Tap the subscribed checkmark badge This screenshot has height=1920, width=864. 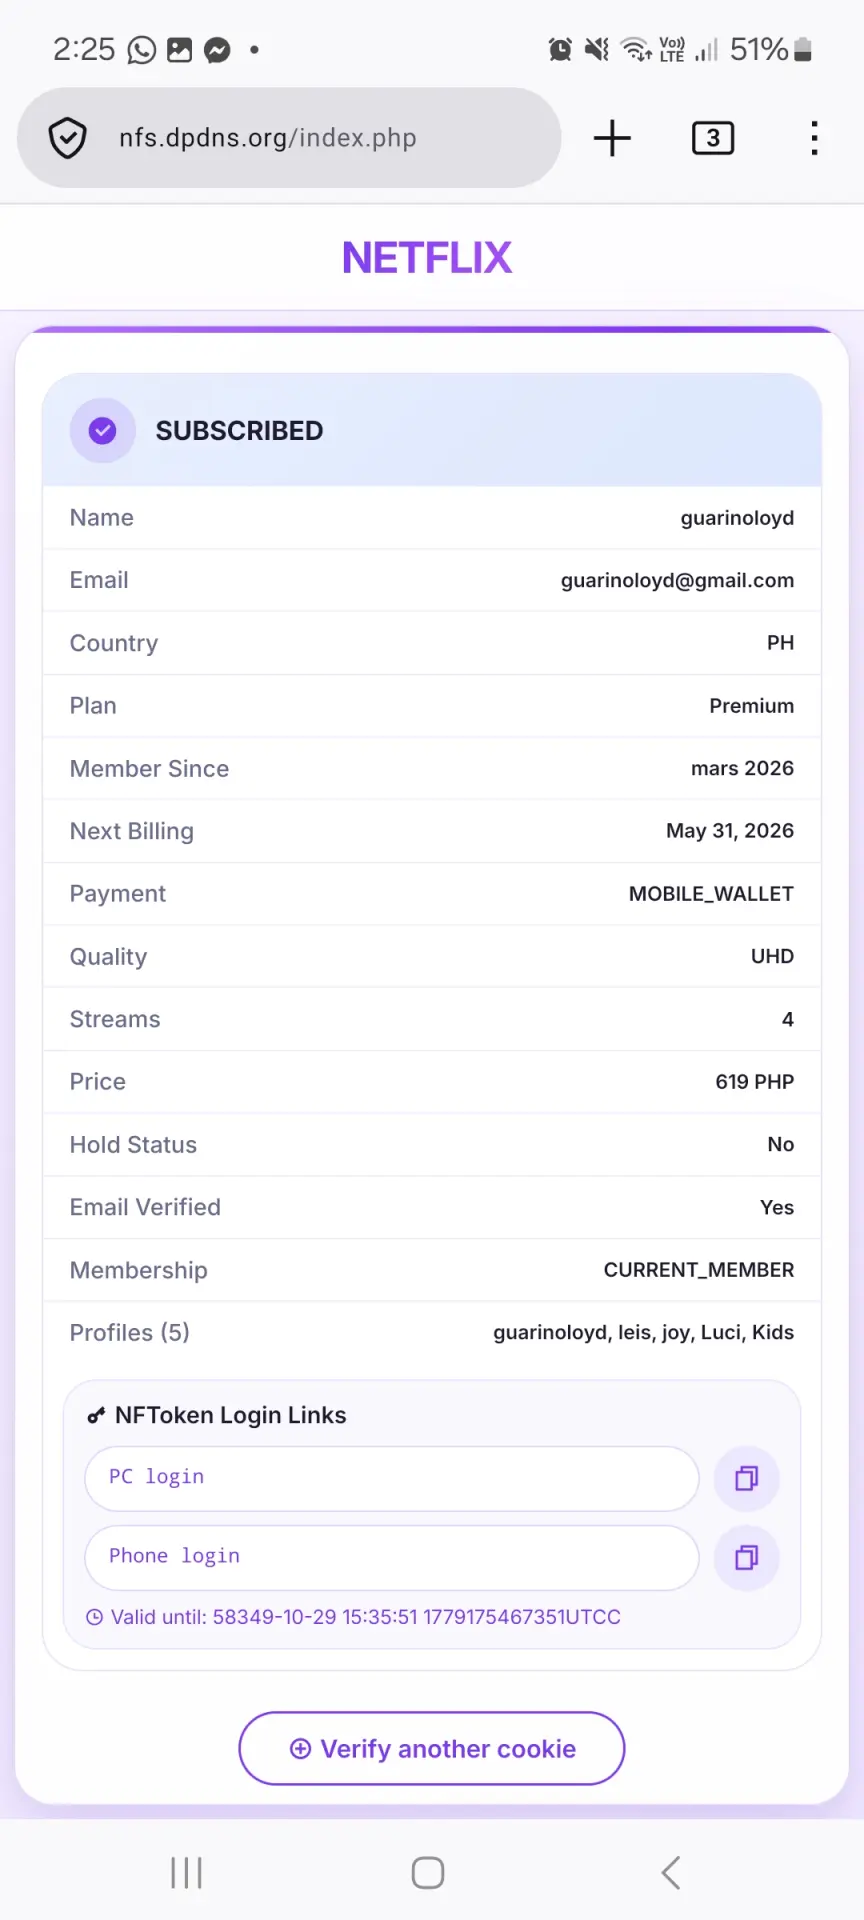(x=102, y=430)
